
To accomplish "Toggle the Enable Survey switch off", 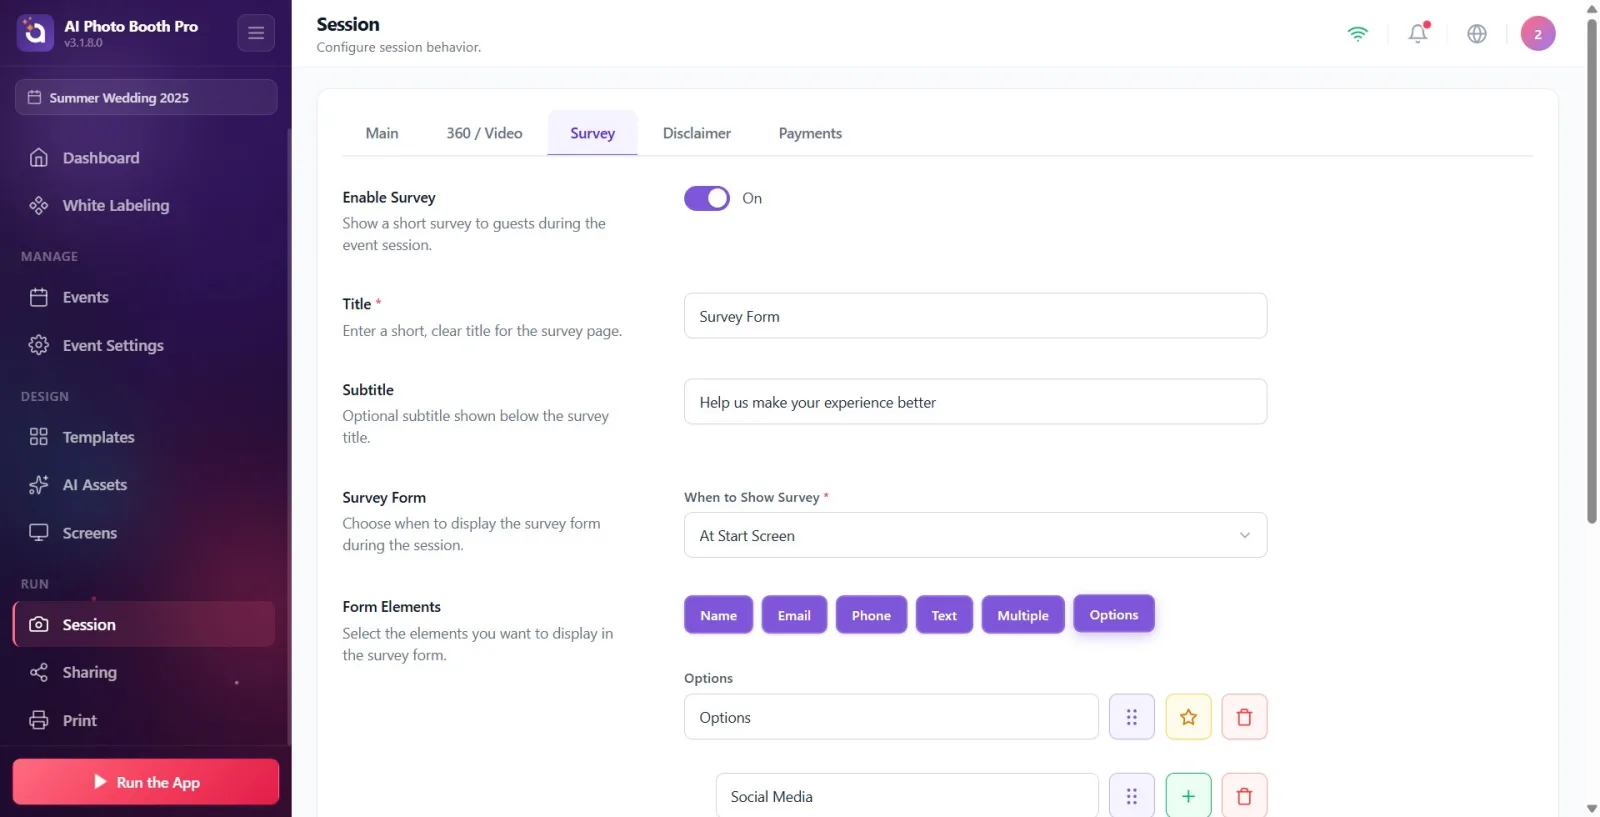I will click(707, 198).
